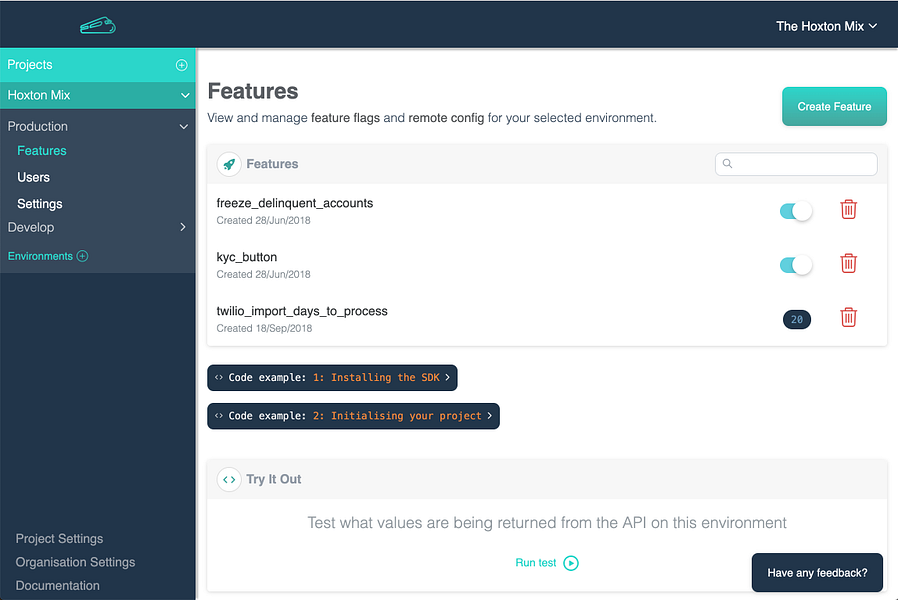This screenshot has height=600, width=898.
Task: Click the app logo in header
Action: tap(98, 26)
